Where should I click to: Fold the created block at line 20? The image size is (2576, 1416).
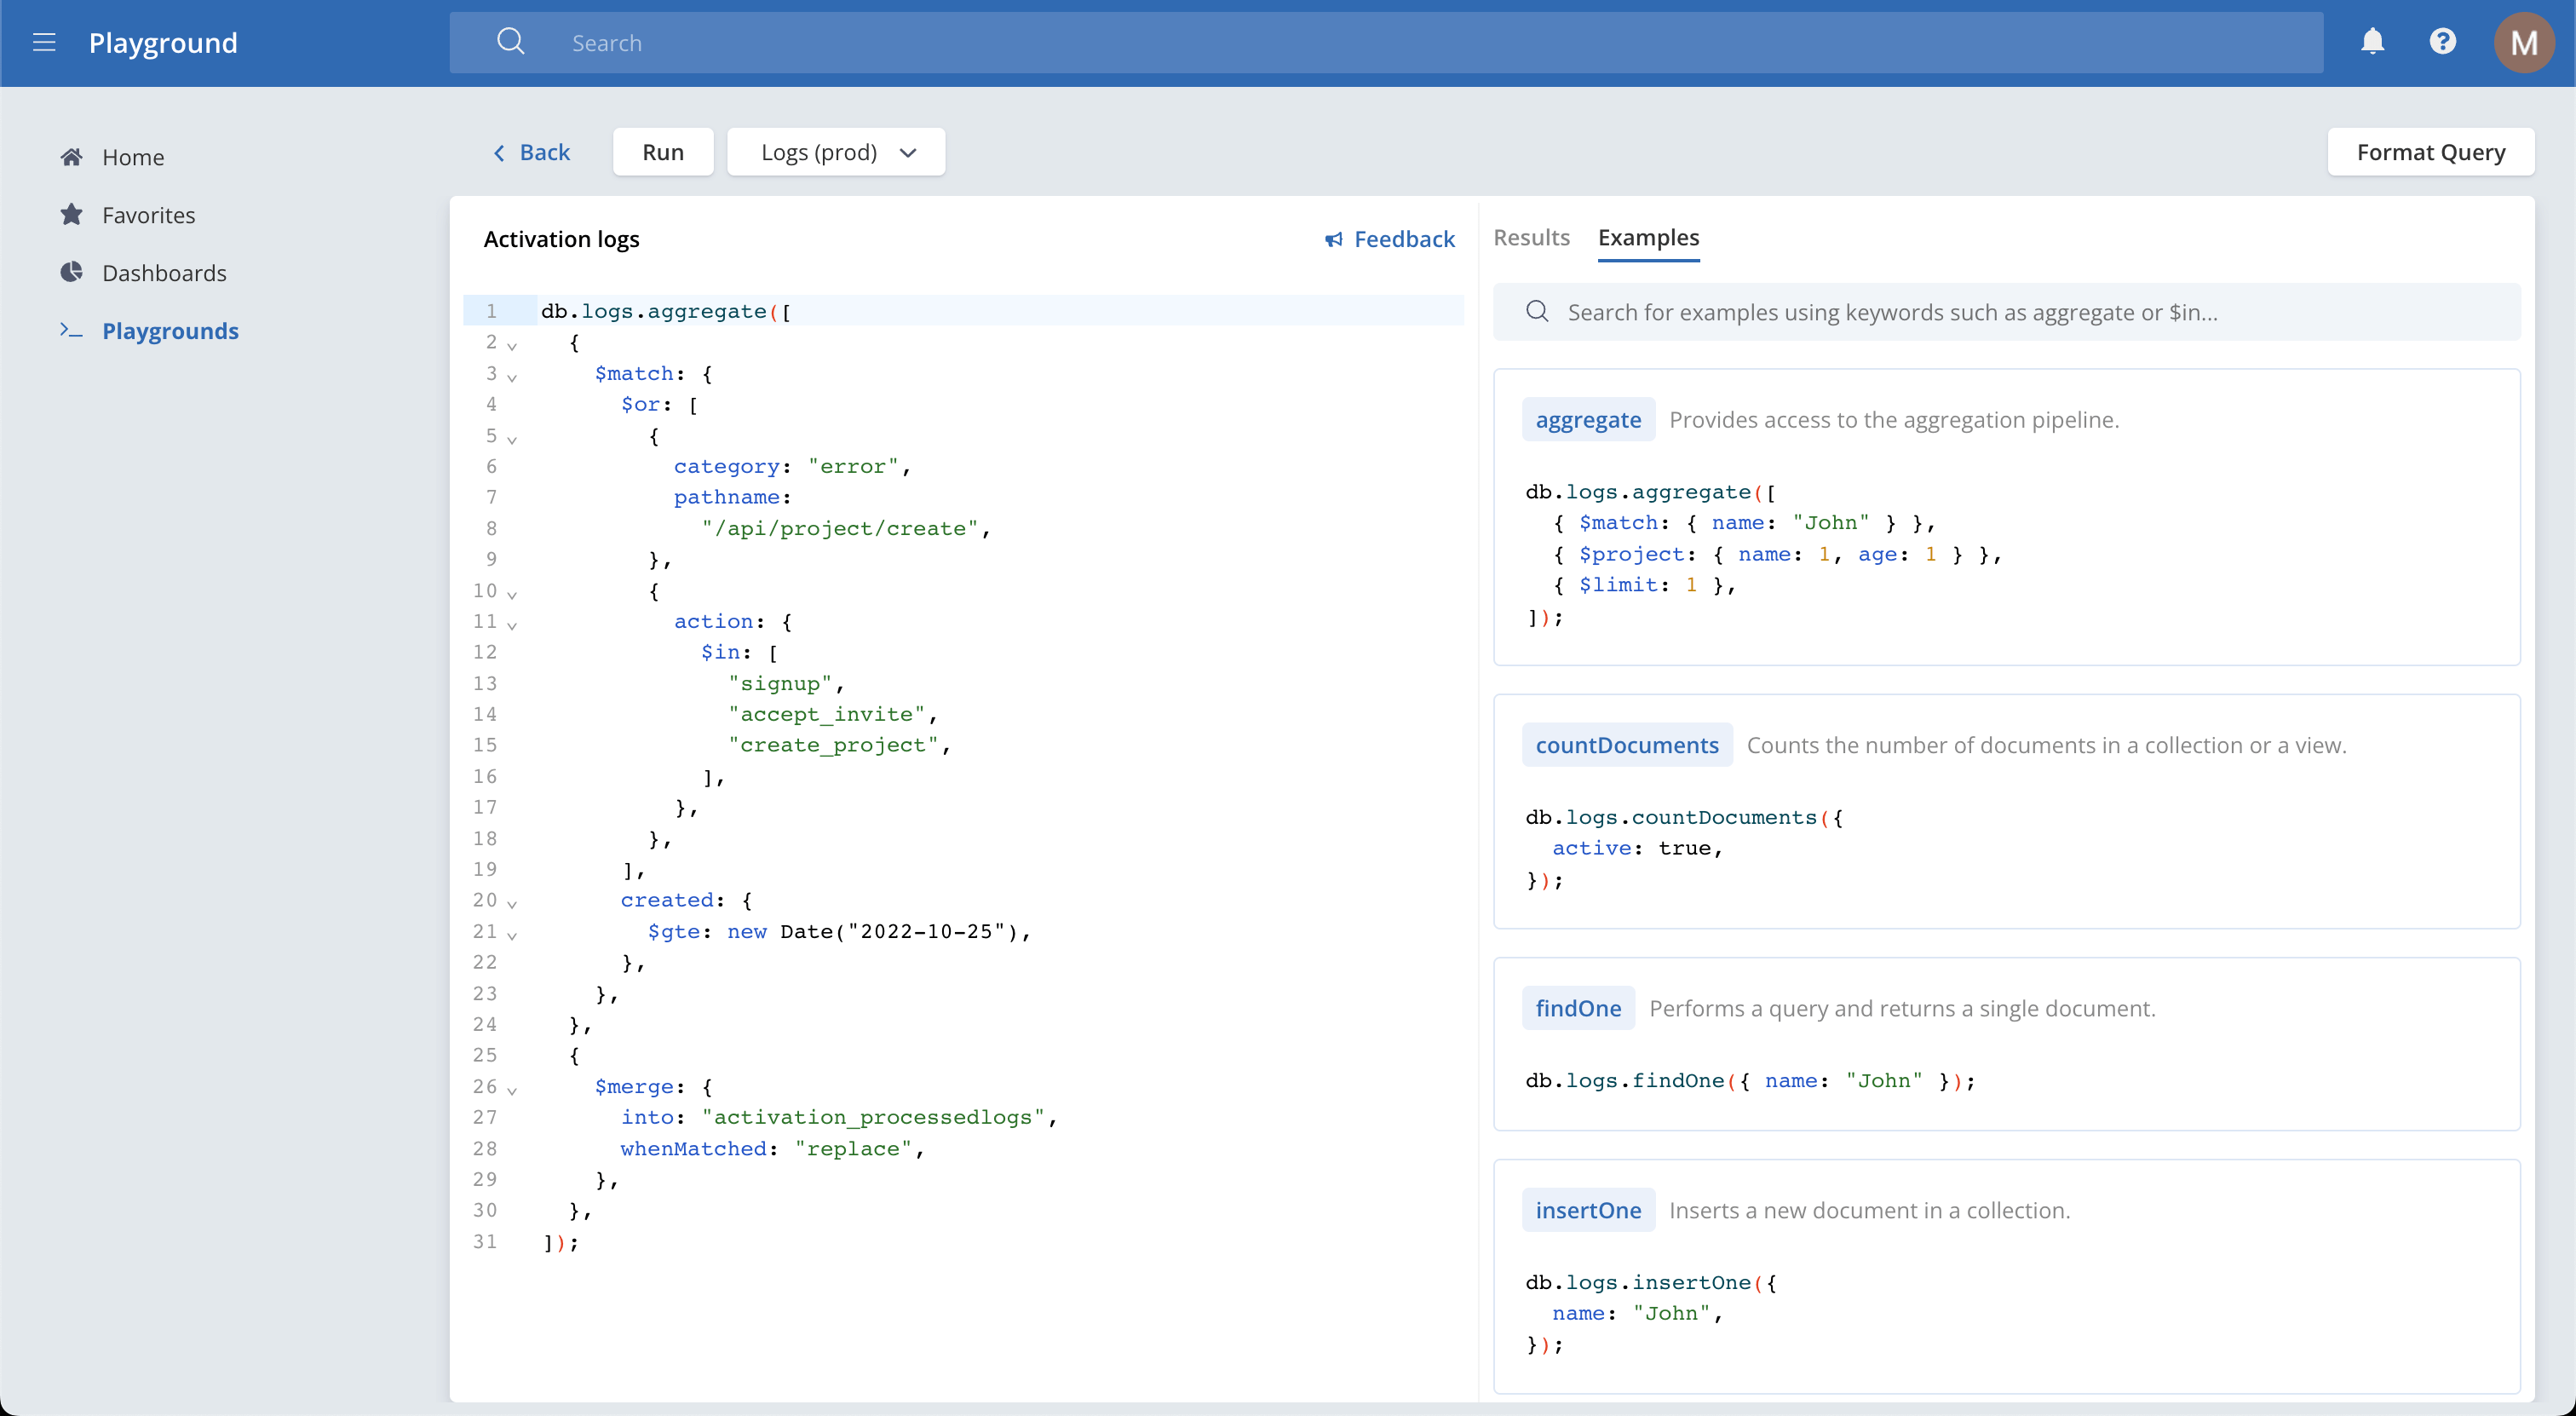click(x=512, y=904)
